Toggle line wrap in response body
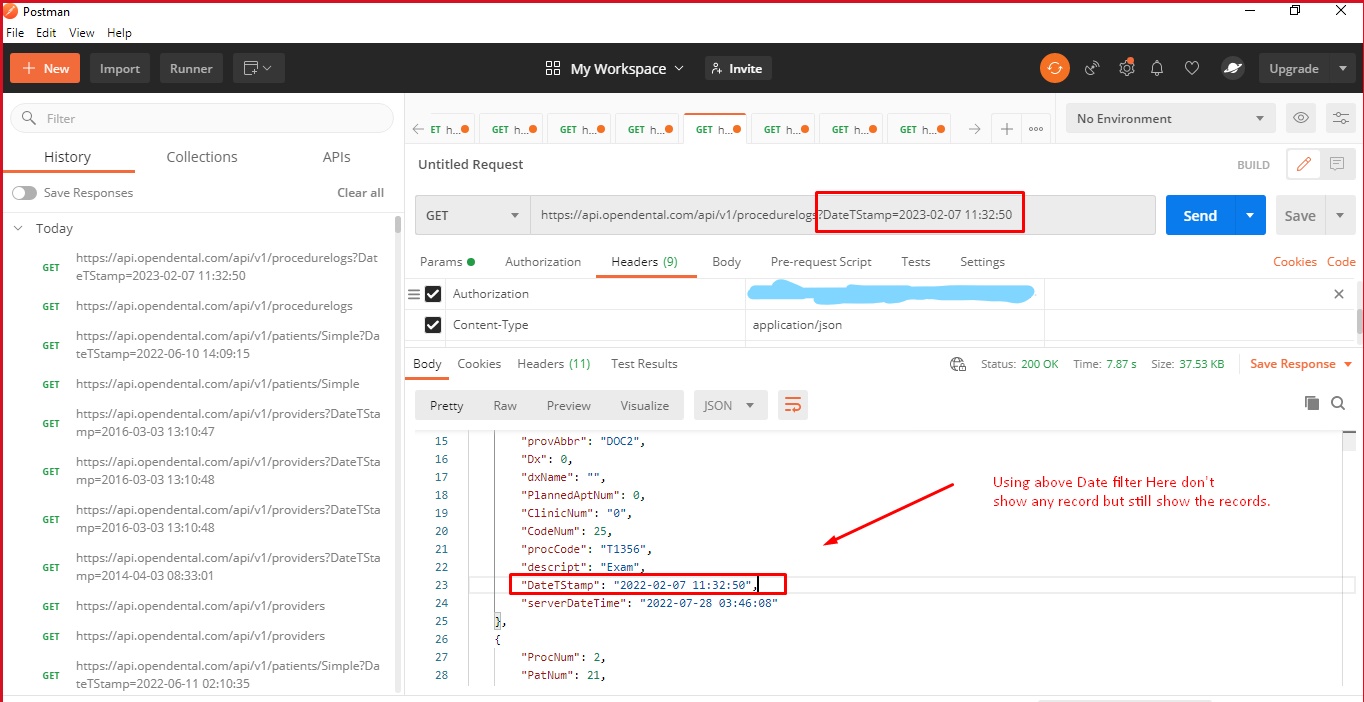 tap(793, 405)
